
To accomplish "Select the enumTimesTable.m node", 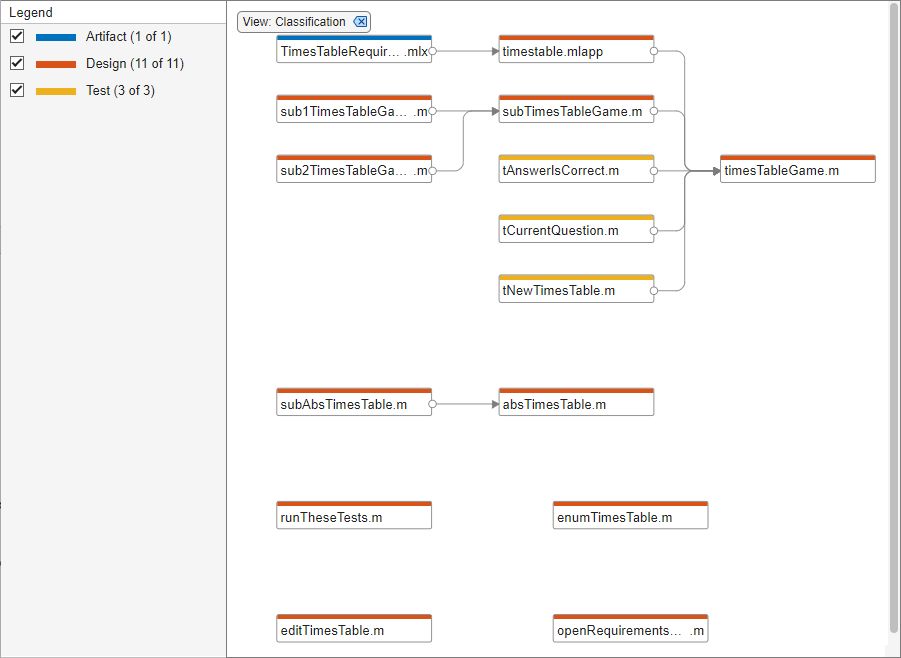I will pos(630,518).
